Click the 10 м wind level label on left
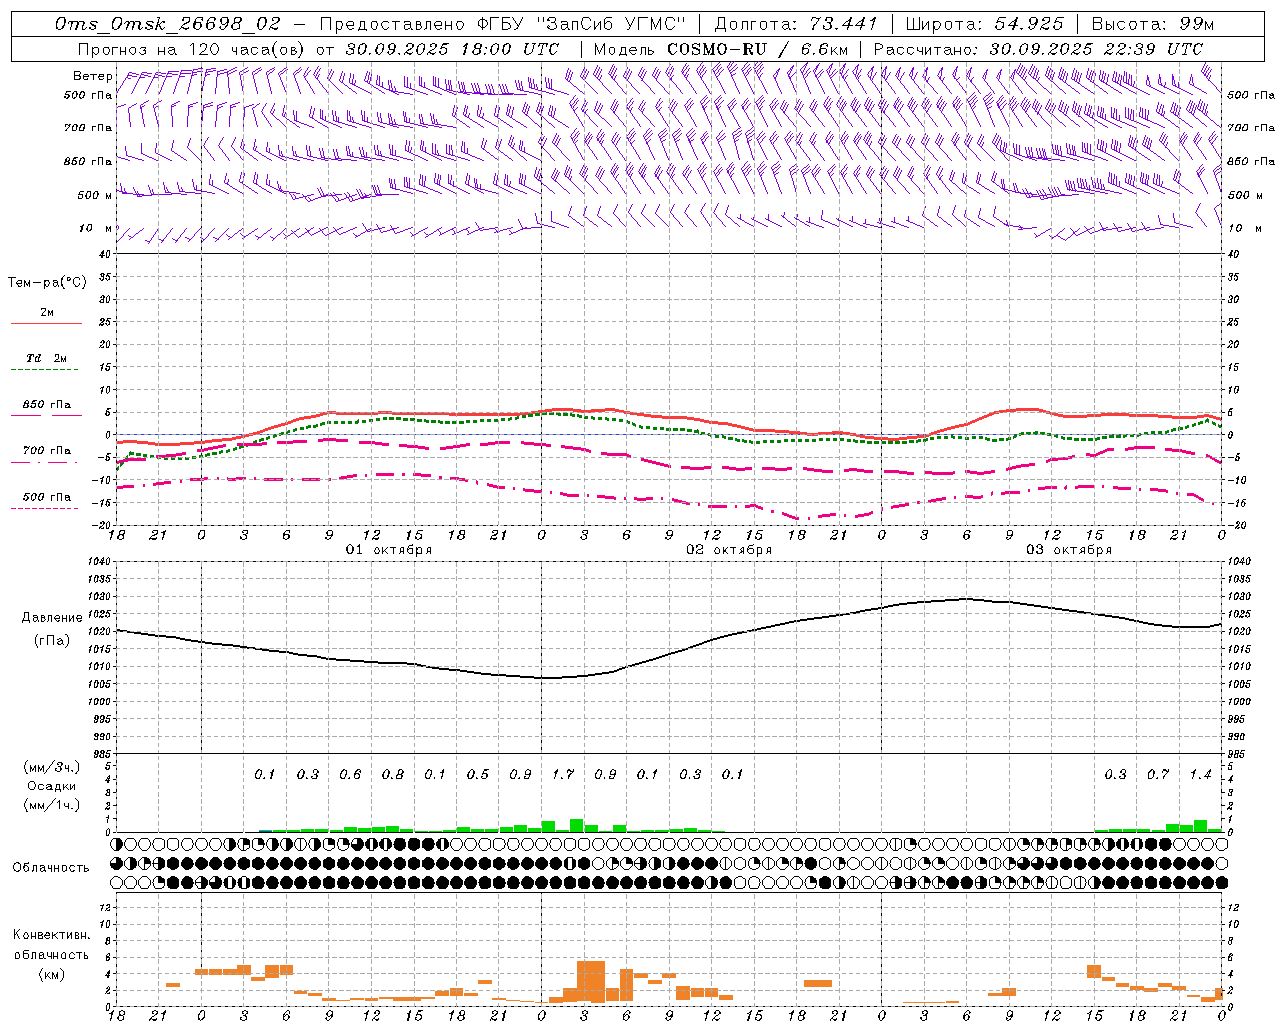This screenshot has width=1280, height=1024. click(x=96, y=228)
